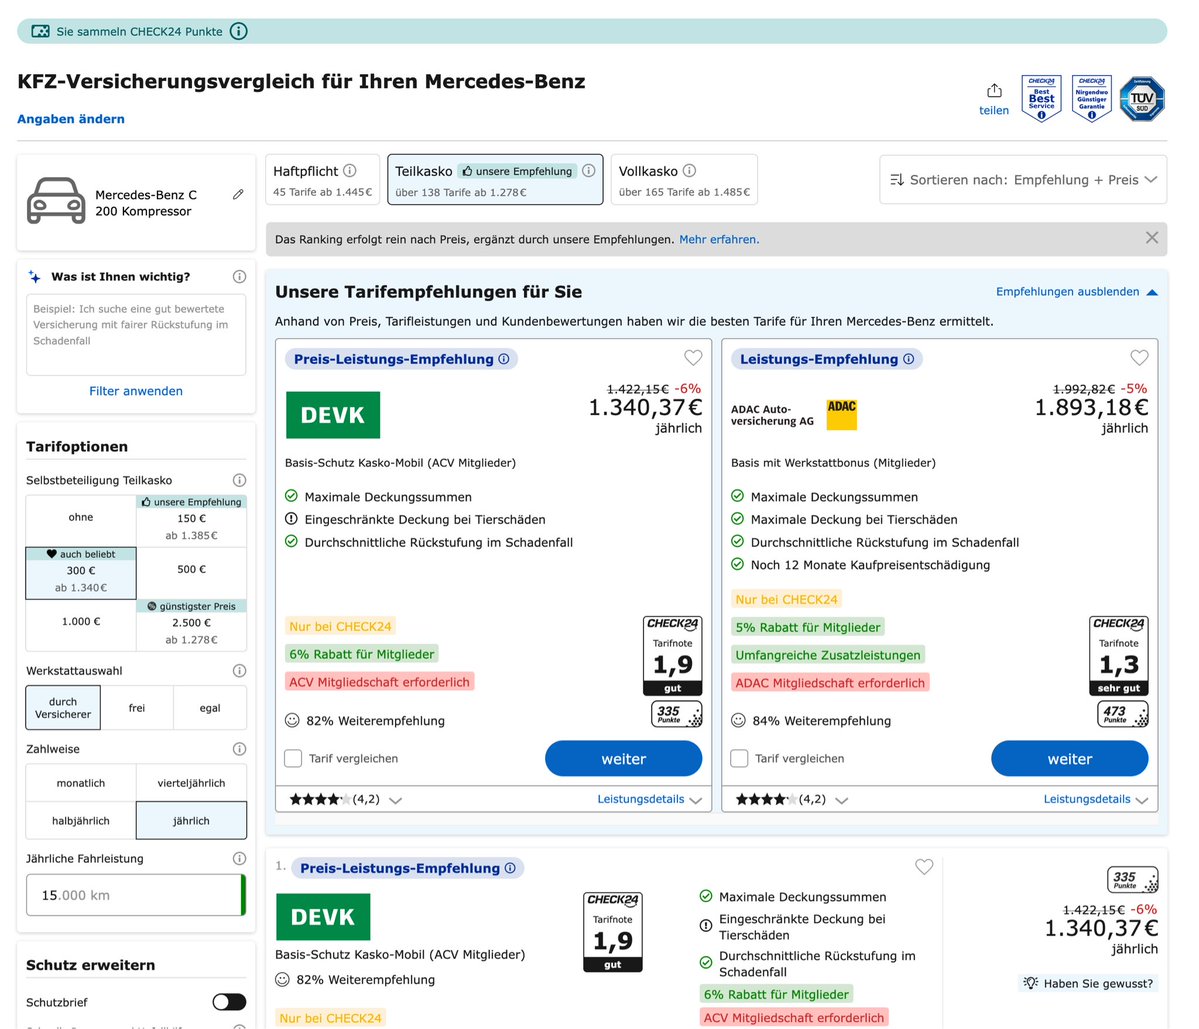
Task: Open the Best Service badge
Action: click(x=1041, y=99)
